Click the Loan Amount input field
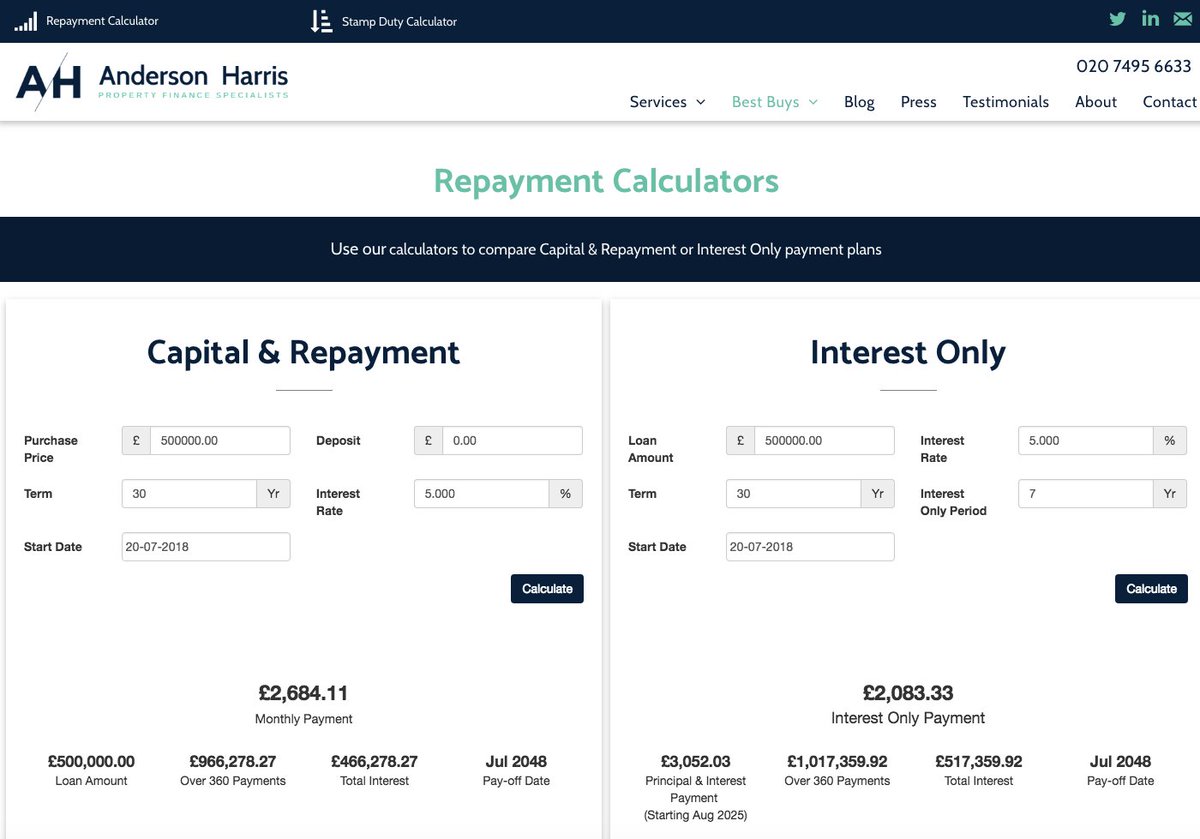Viewport: 1200px width, 839px height. pyautogui.click(x=824, y=440)
